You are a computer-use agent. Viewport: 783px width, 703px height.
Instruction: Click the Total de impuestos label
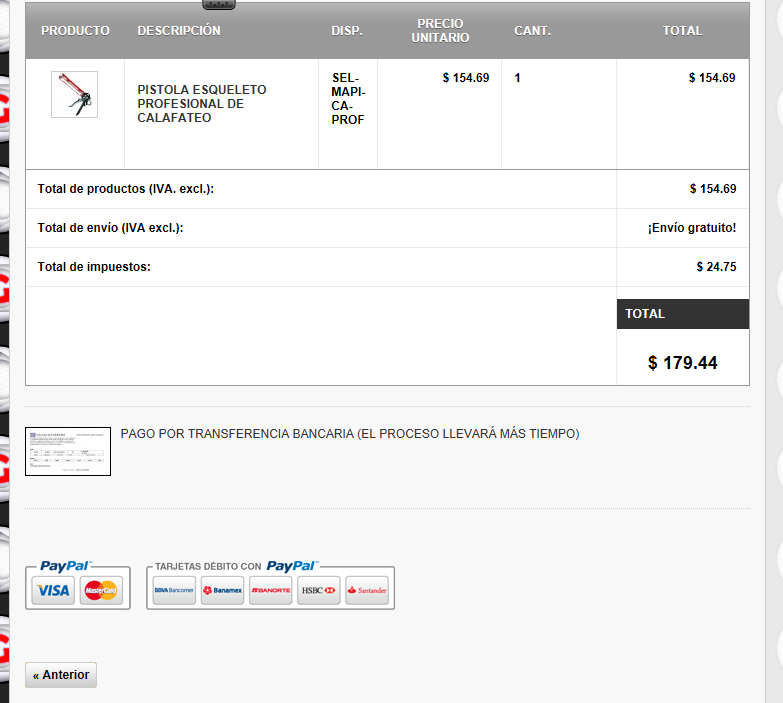[94, 267]
